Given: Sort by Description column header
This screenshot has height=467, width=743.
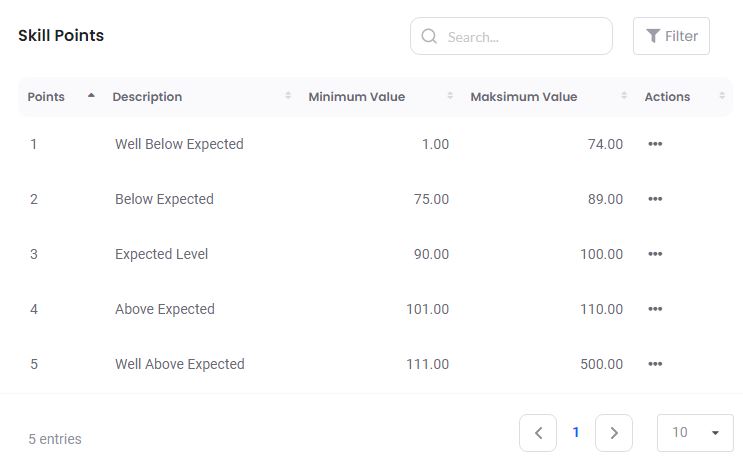Looking at the screenshot, I should point(147,97).
